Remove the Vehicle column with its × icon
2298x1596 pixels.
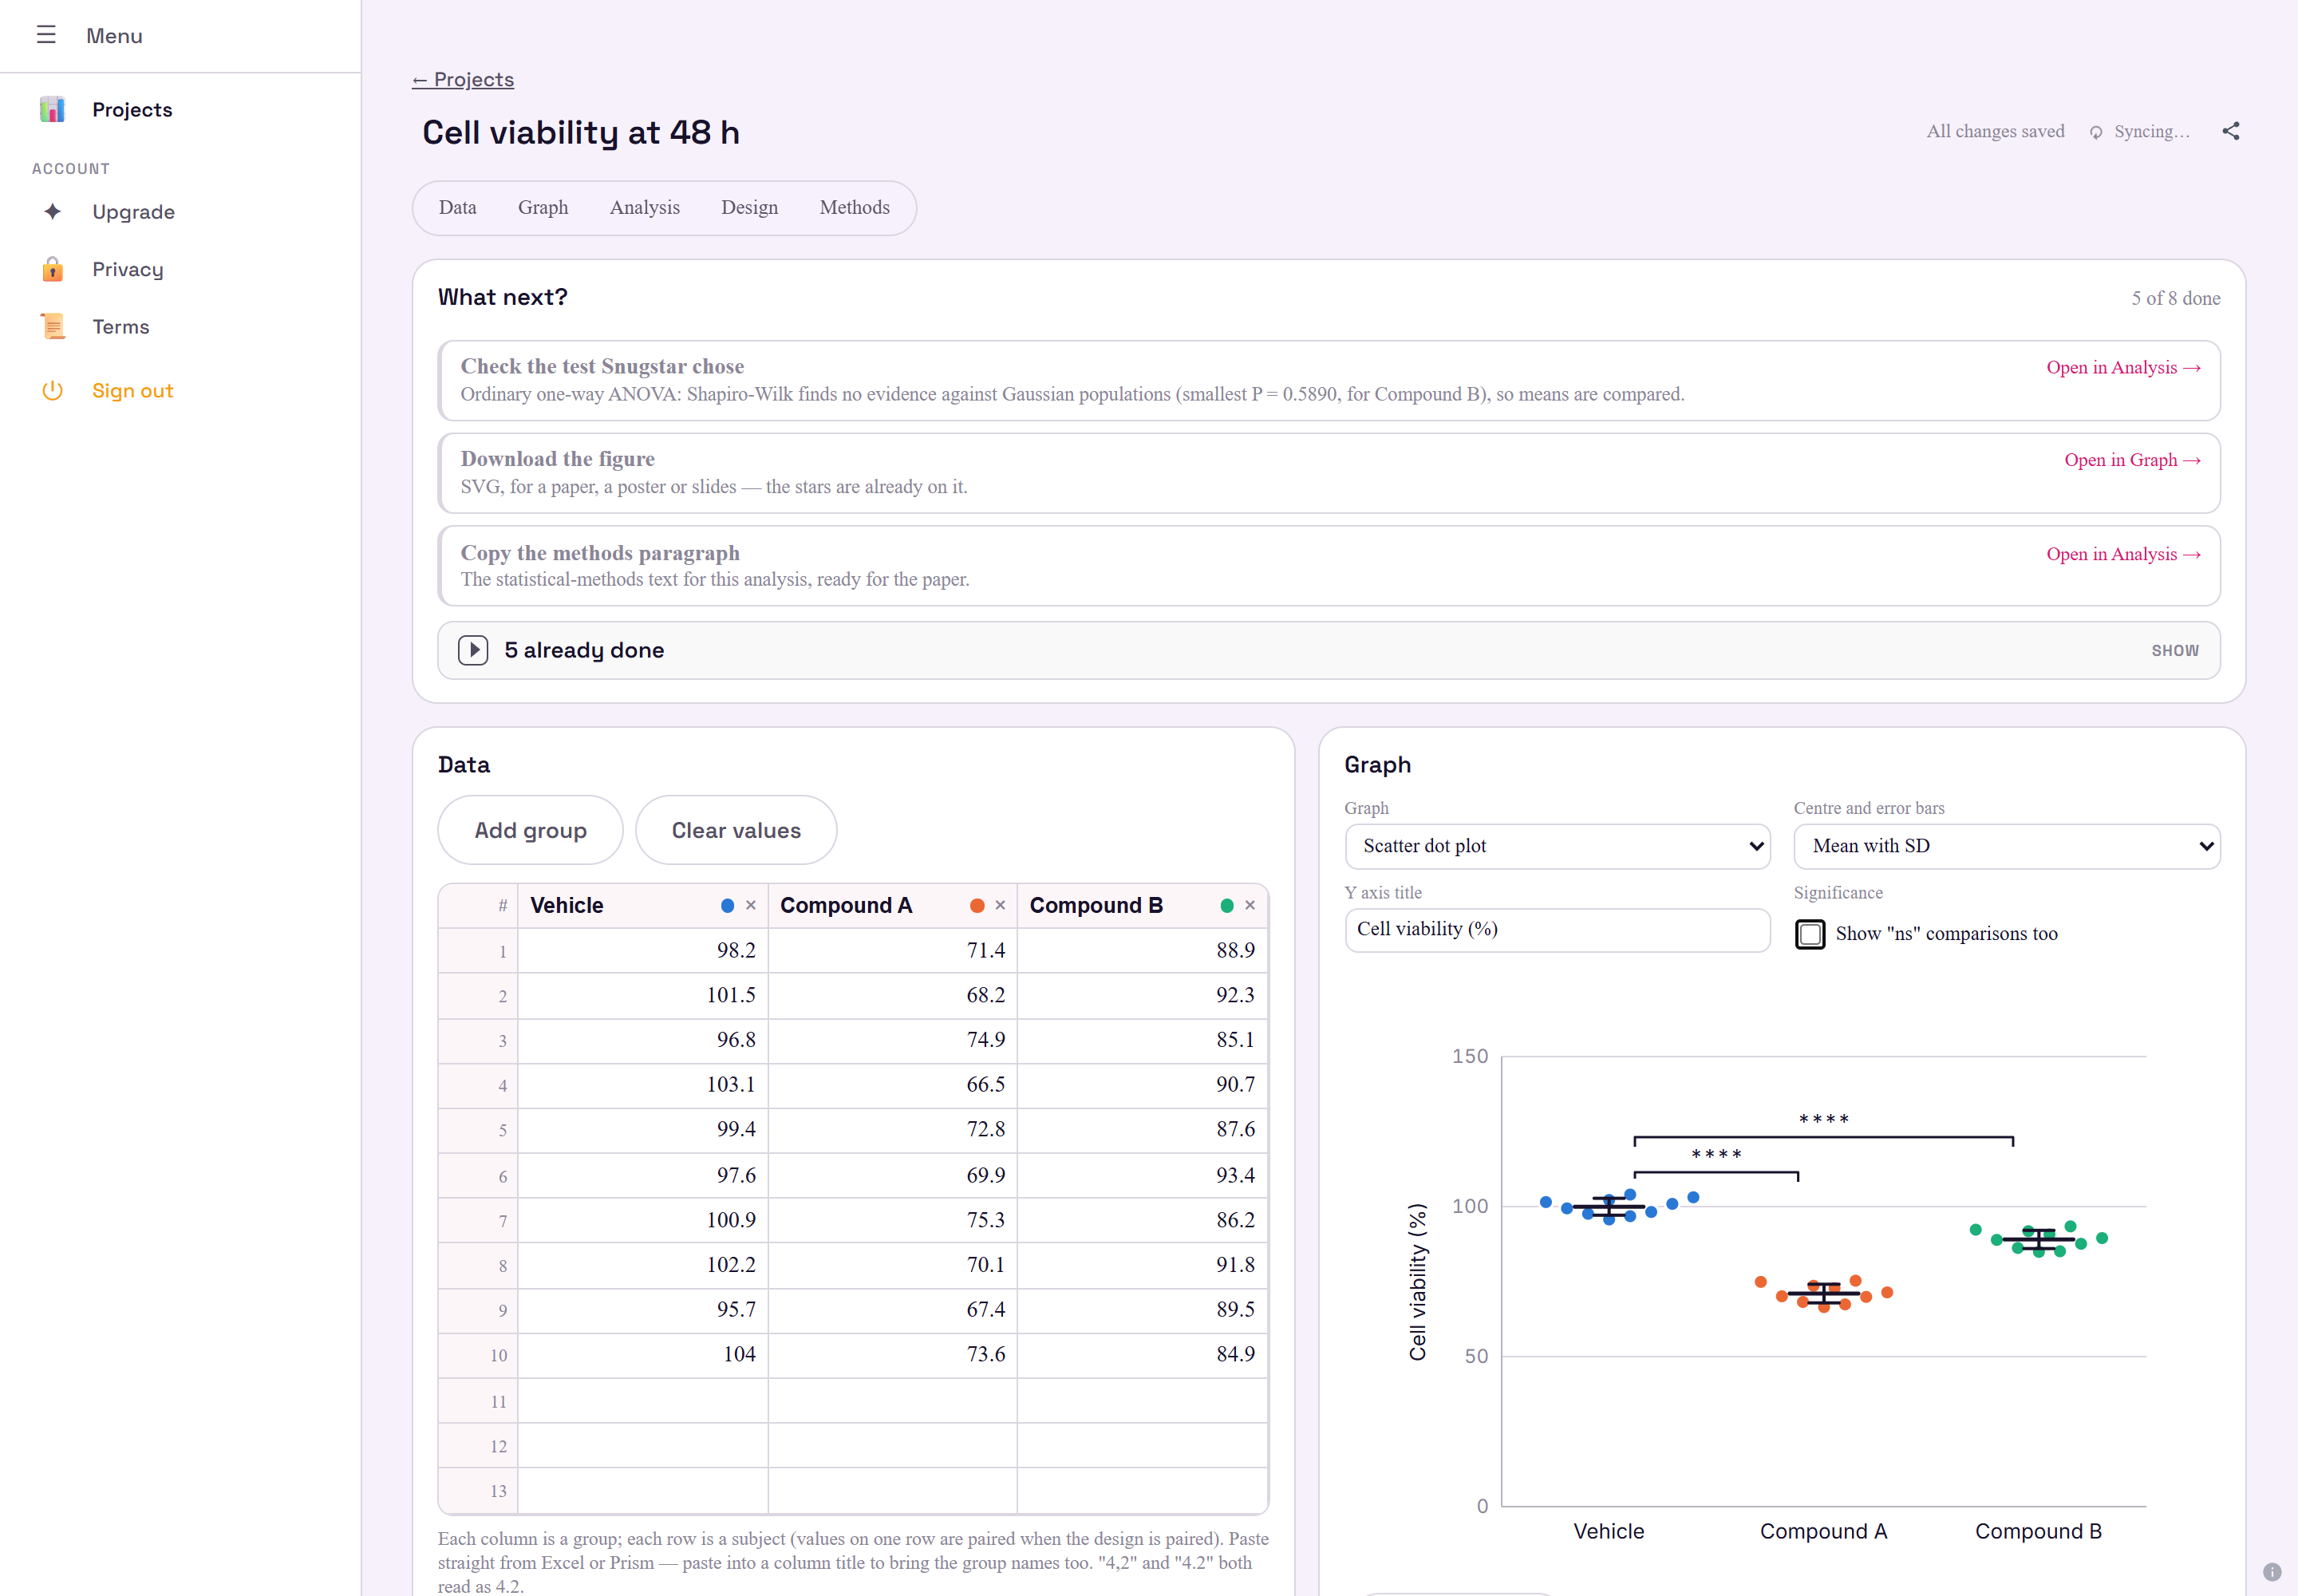pyautogui.click(x=751, y=905)
